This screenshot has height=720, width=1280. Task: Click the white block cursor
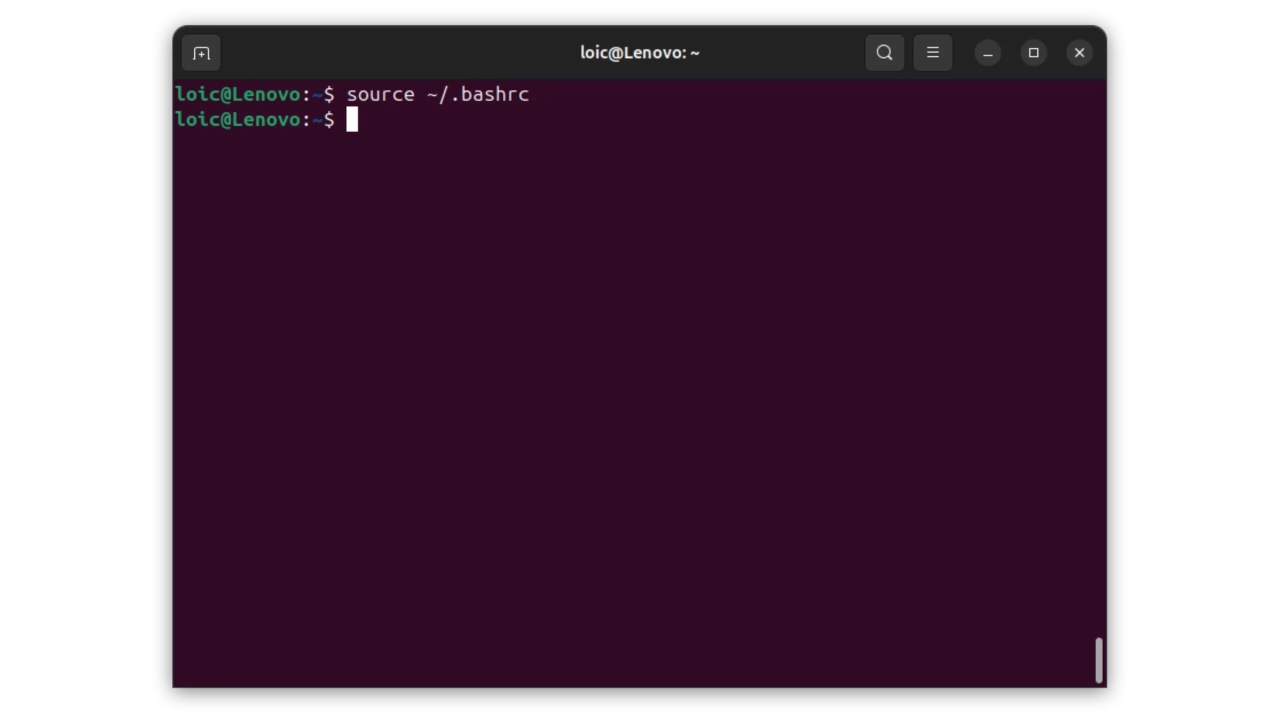[352, 120]
